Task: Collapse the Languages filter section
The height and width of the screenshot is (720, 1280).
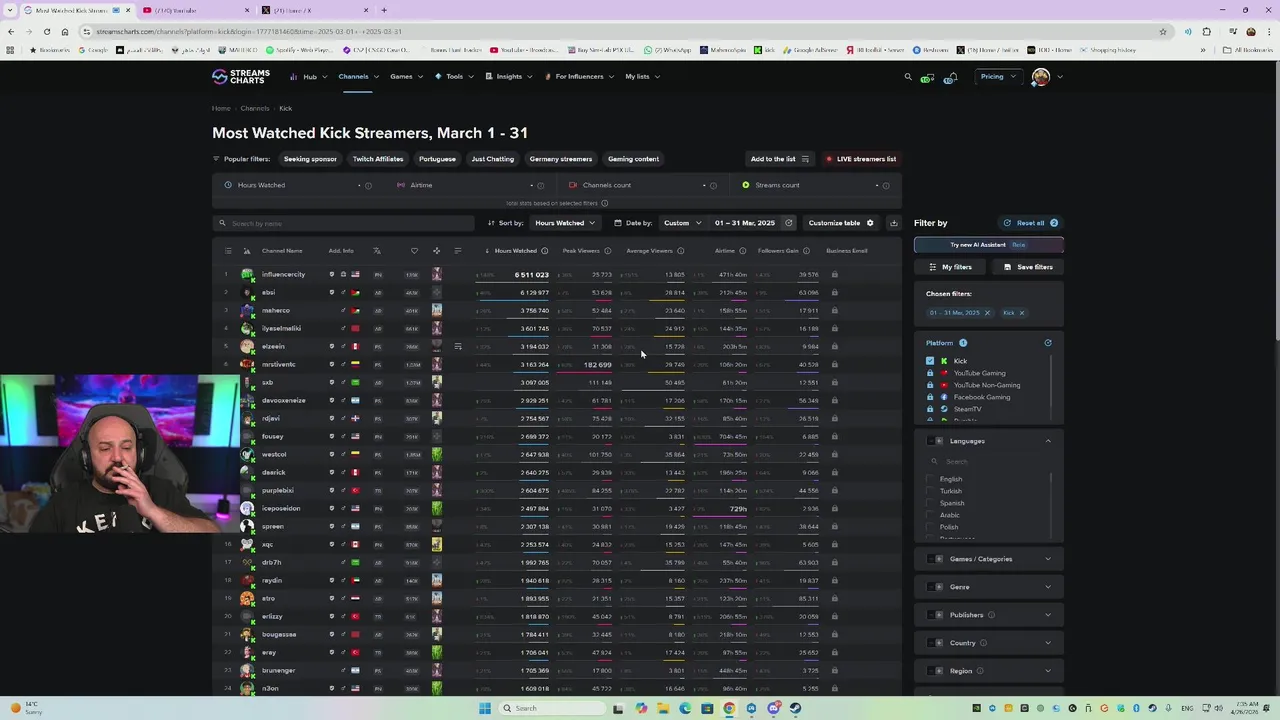Action: coord(1048,441)
